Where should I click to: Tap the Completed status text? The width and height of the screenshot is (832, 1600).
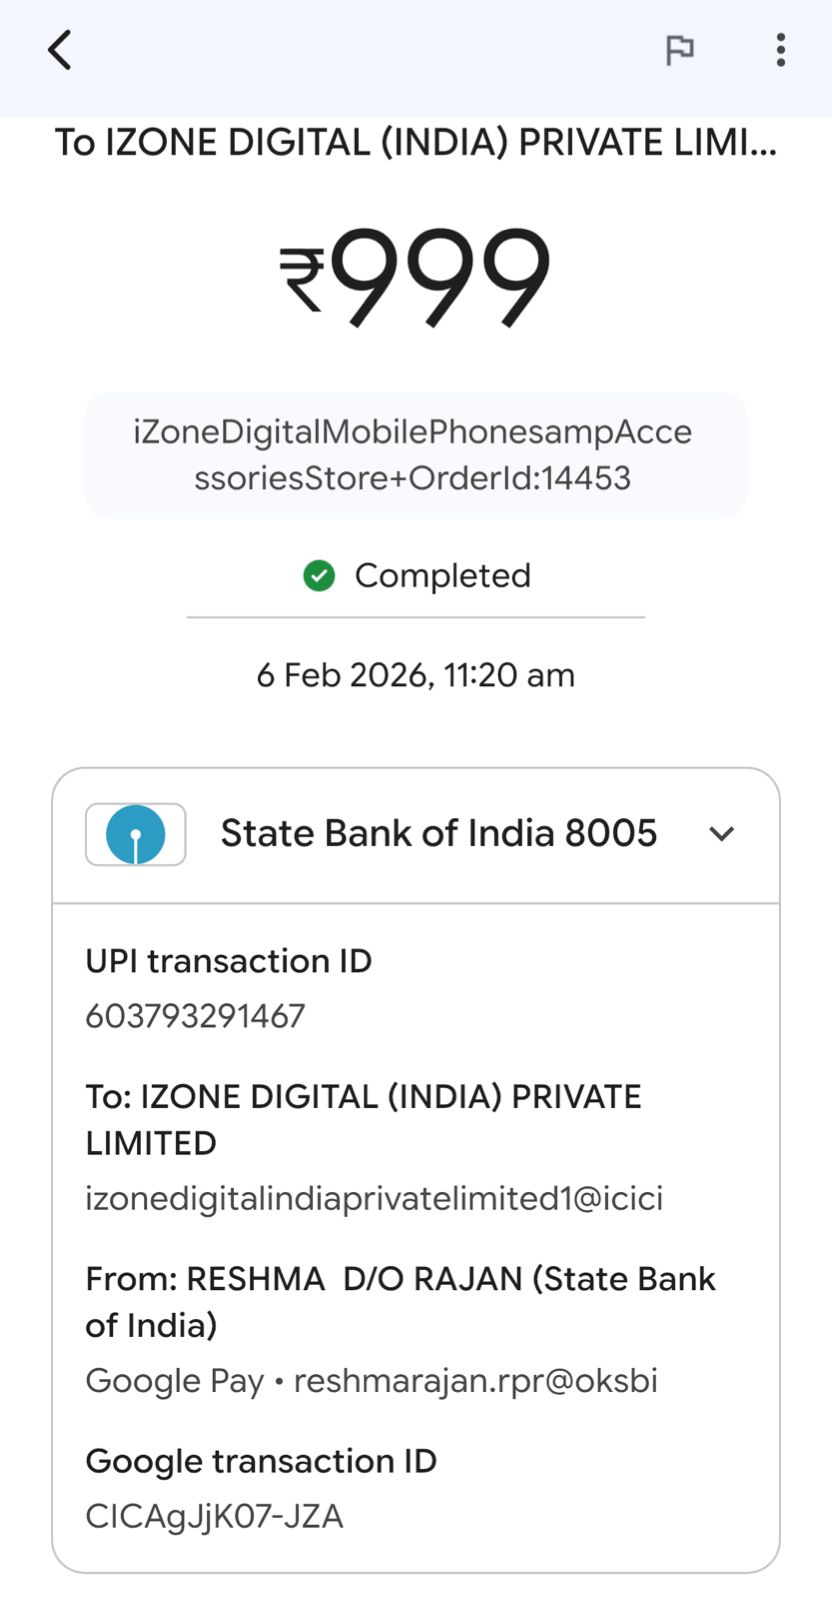(x=442, y=576)
